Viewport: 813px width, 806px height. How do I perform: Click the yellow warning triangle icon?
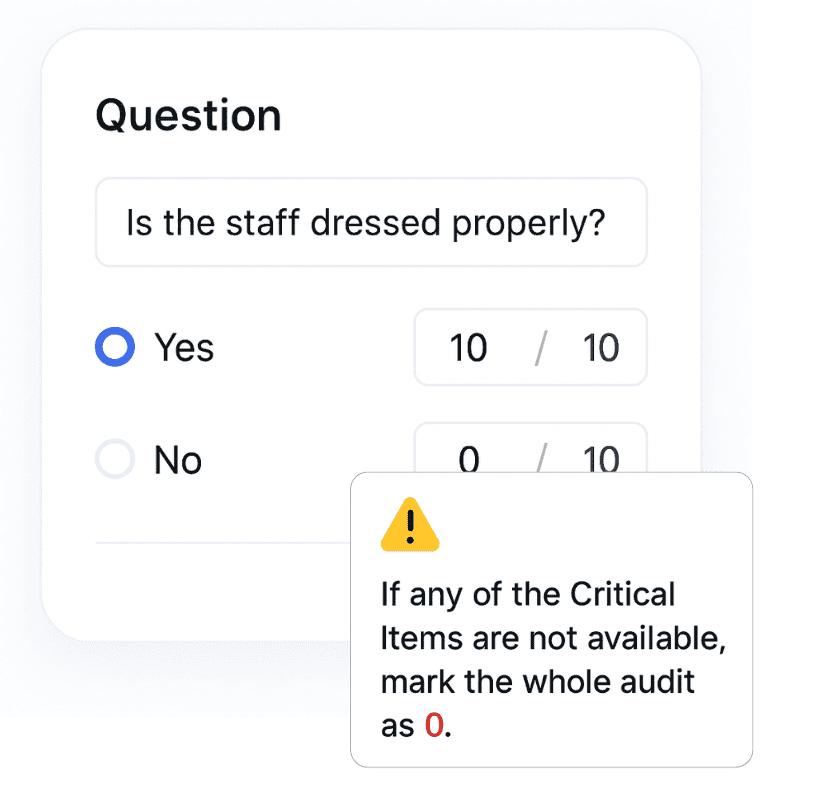(410, 525)
